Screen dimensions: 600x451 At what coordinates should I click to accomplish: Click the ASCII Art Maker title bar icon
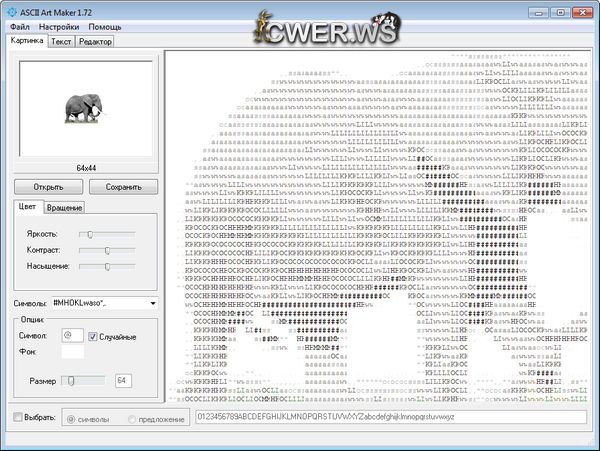pos(12,12)
